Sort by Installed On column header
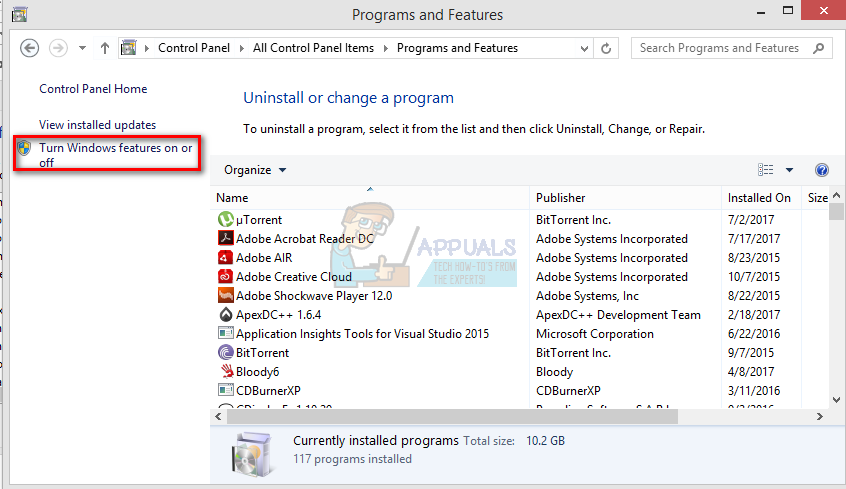 click(x=761, y=198)
